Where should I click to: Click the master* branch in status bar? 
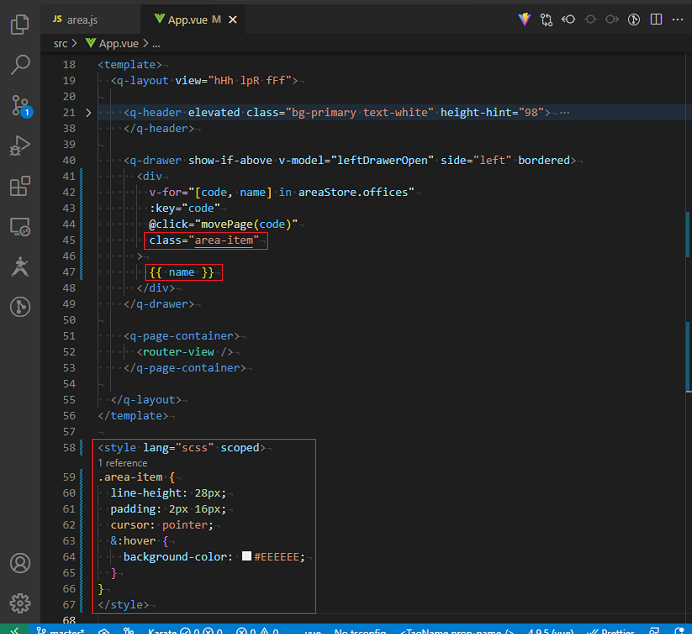[60, 630]
